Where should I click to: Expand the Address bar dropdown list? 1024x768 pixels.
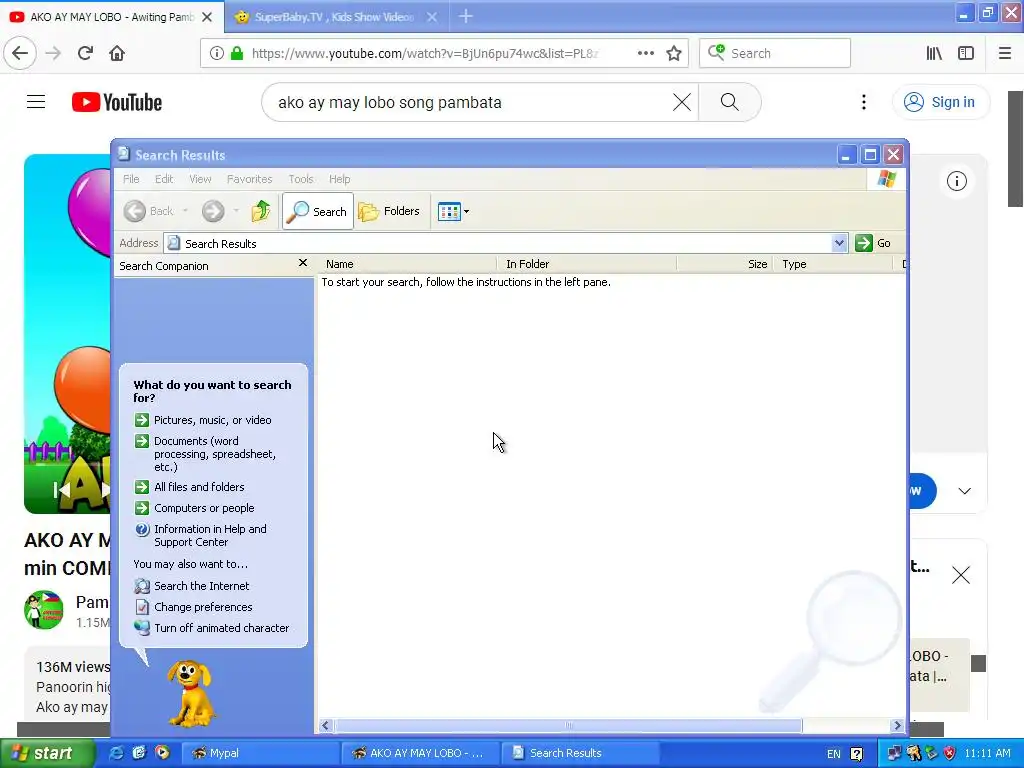(x=839, y=243)
